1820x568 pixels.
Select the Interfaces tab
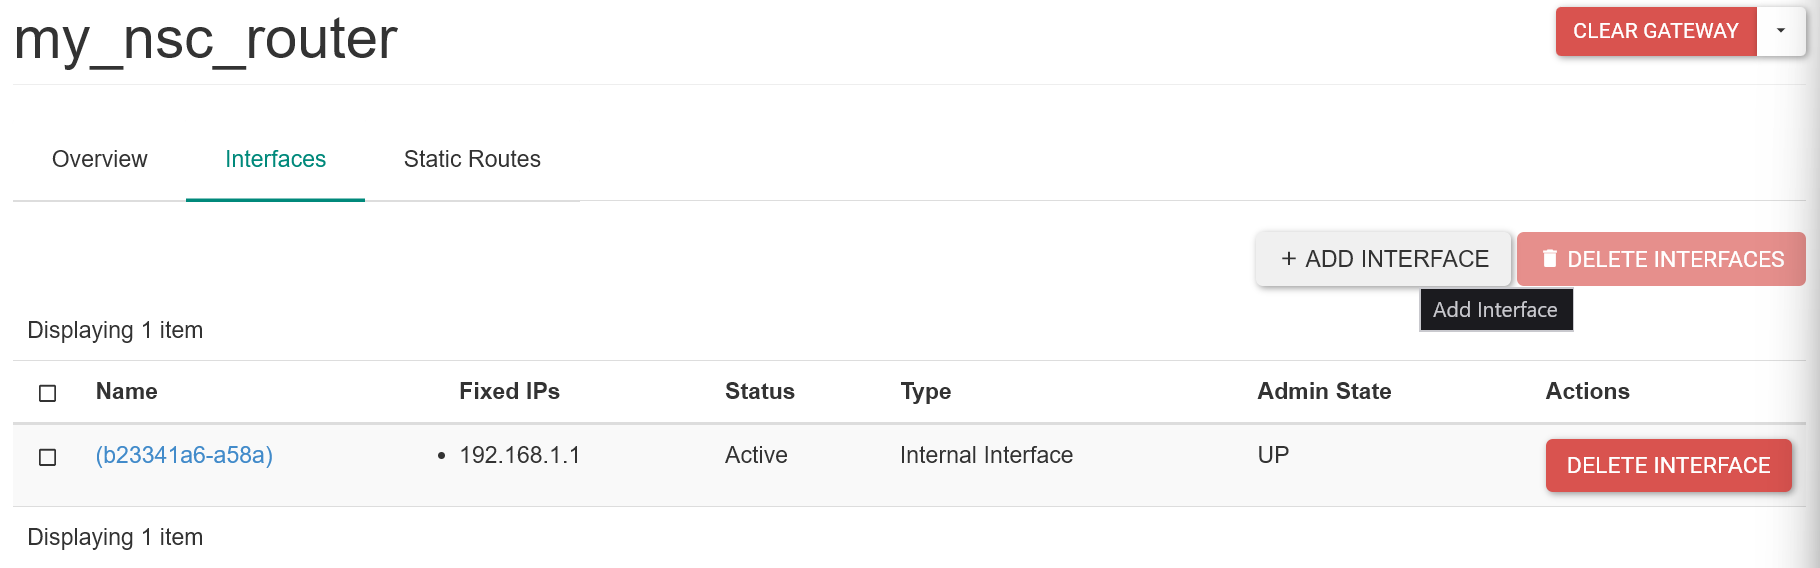275,159
